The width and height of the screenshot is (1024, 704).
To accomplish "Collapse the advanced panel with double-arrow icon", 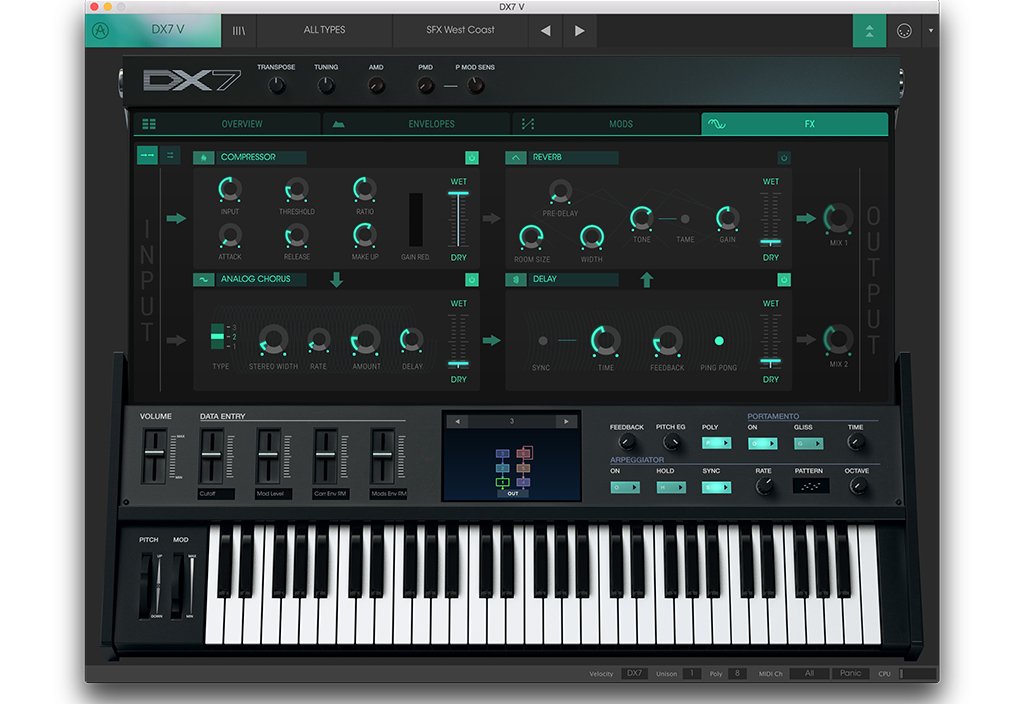I will click(x=869, y=30).
